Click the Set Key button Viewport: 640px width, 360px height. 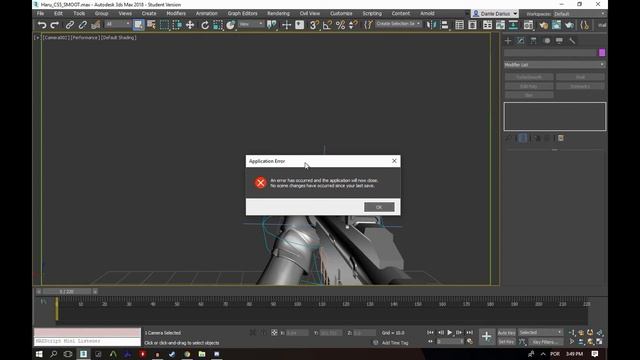point(507,342)
